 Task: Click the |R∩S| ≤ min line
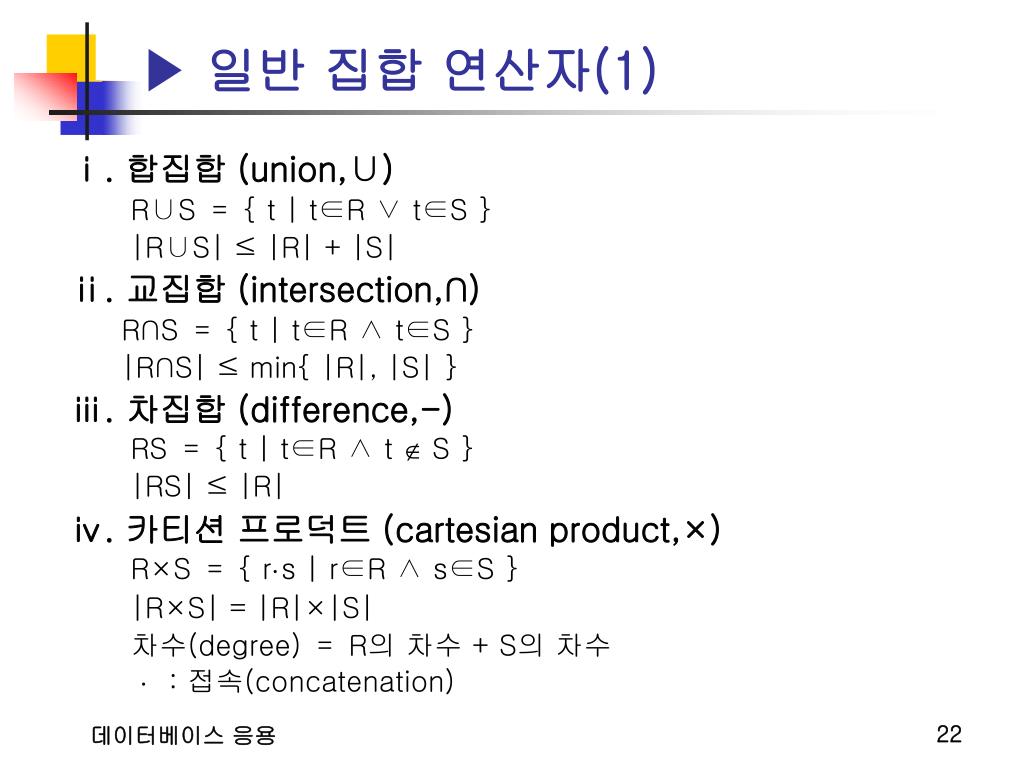point(291,367)
